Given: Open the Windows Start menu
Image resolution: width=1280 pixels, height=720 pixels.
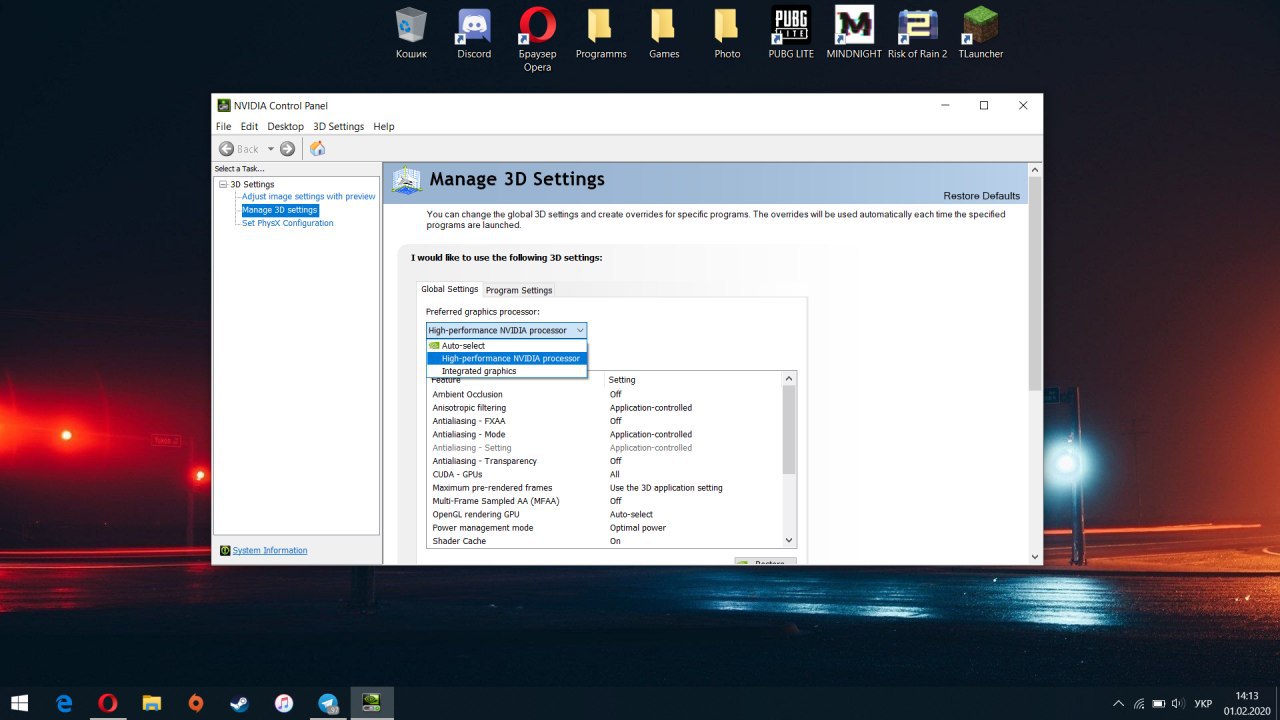Looking at the screenshot, I should [x=19, y=703].
